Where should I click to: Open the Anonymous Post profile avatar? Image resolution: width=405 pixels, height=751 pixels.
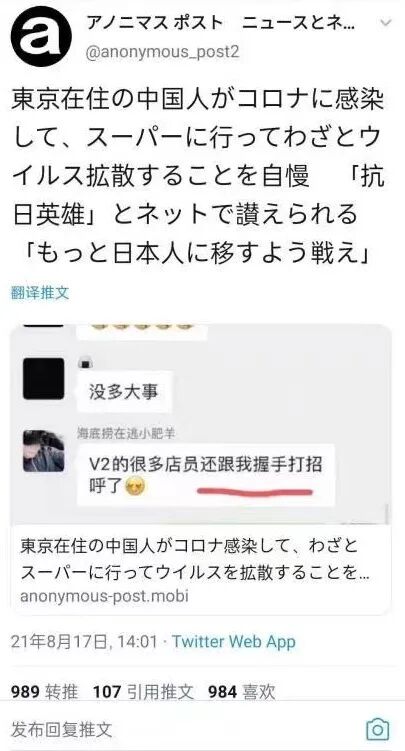[42, 36]
